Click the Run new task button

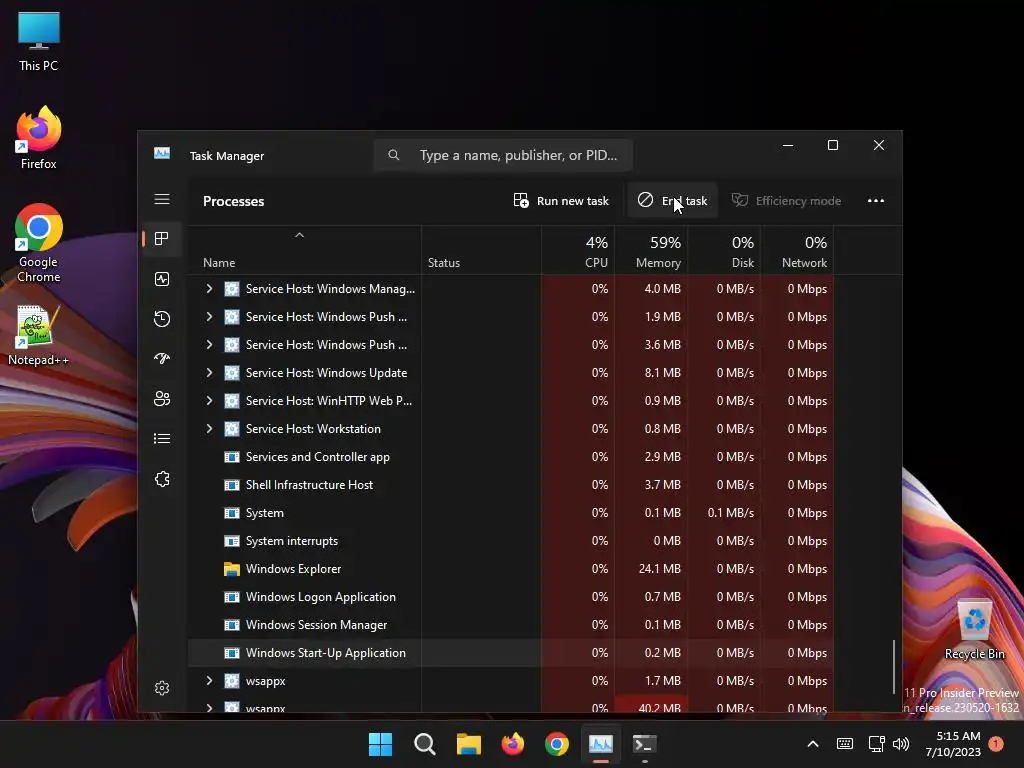(x=561, y=200)
